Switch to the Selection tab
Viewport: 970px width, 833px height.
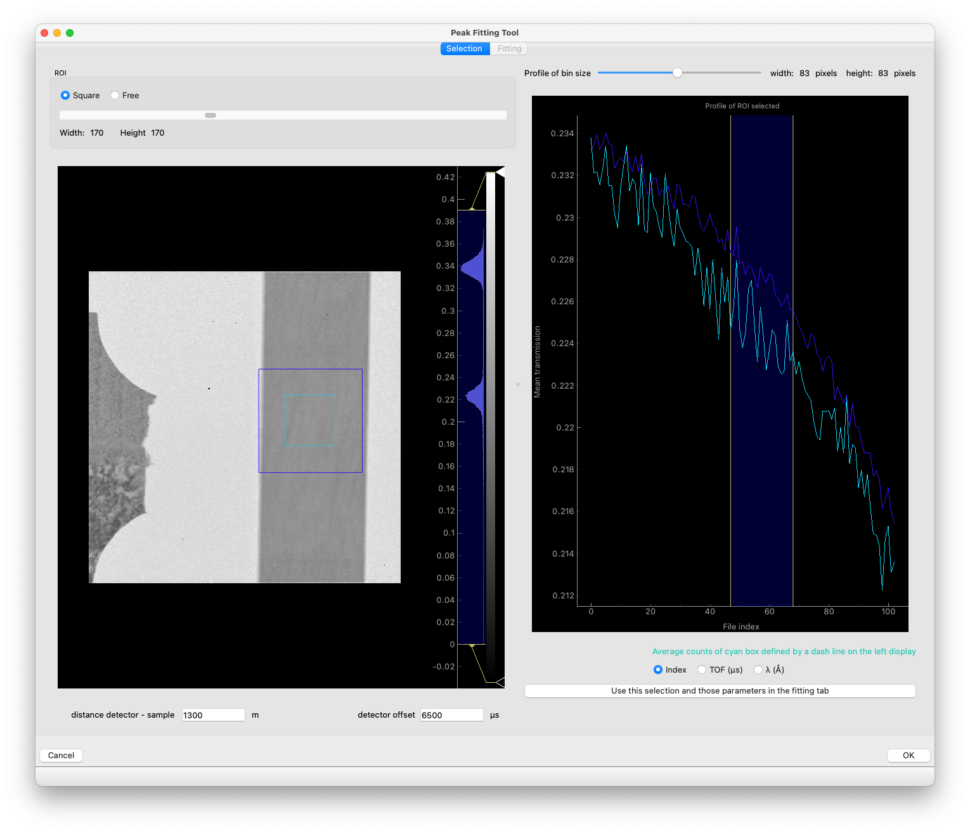click(x=464, y=48)
